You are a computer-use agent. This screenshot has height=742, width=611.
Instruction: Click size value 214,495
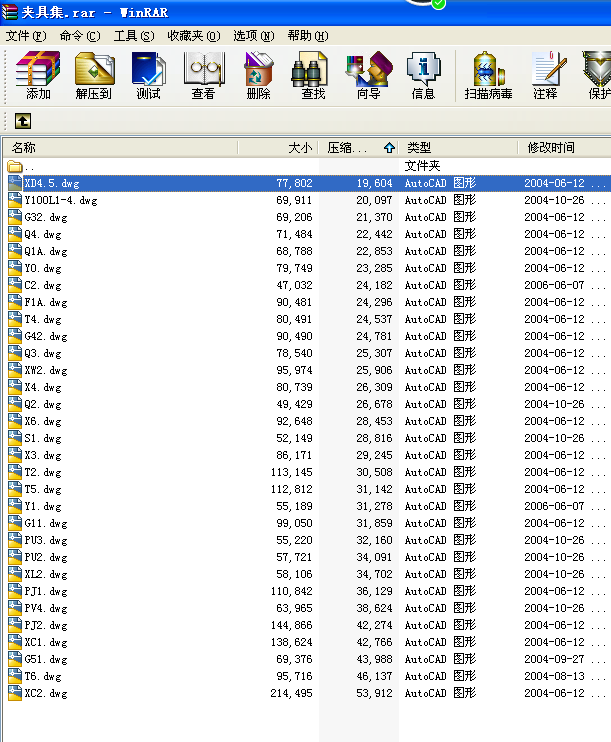(292, 693)
